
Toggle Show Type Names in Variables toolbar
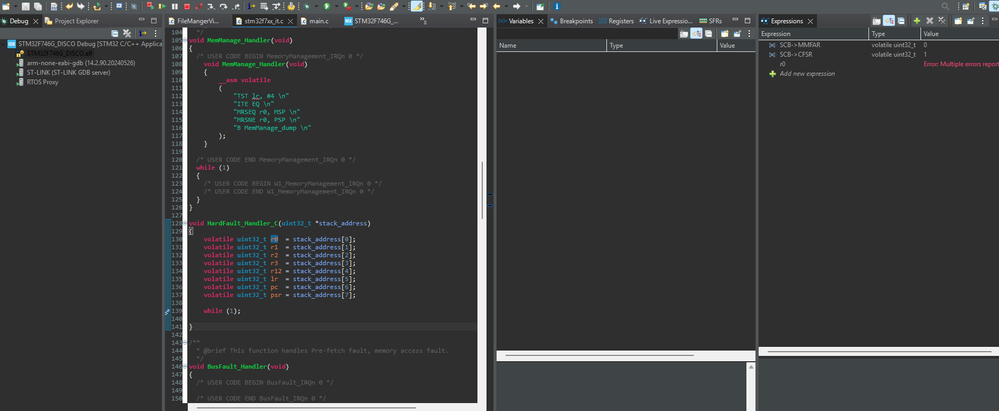686,33
